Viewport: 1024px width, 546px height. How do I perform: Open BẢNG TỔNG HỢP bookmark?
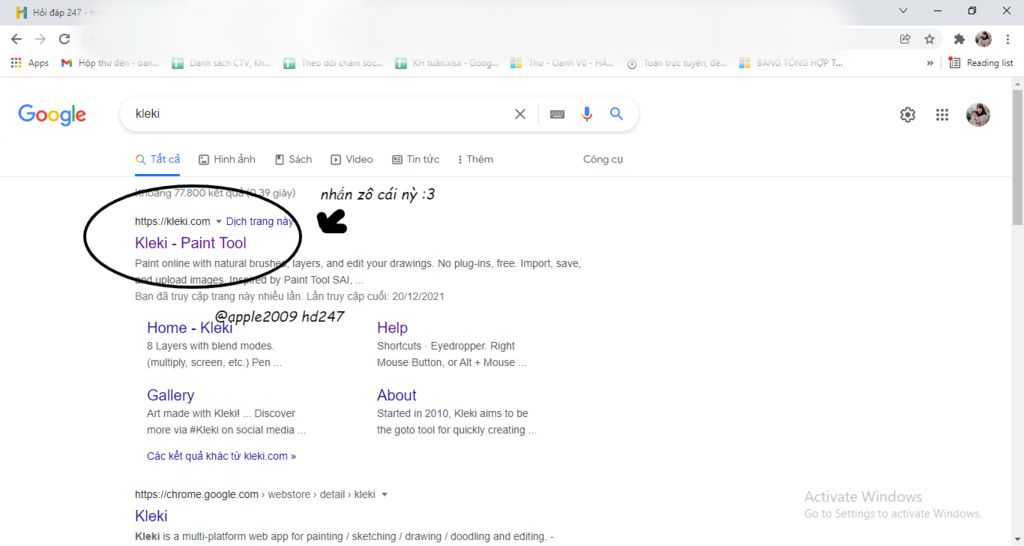click(x=791, y=63)
